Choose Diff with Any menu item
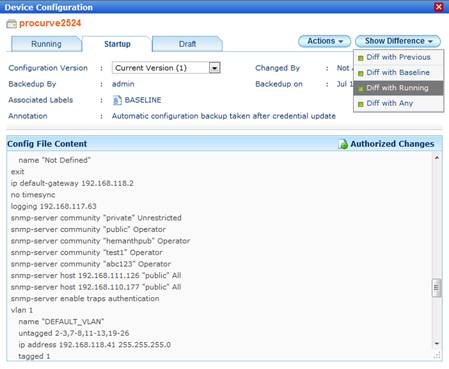The image size is (449, 369). [x=398, y=103]
